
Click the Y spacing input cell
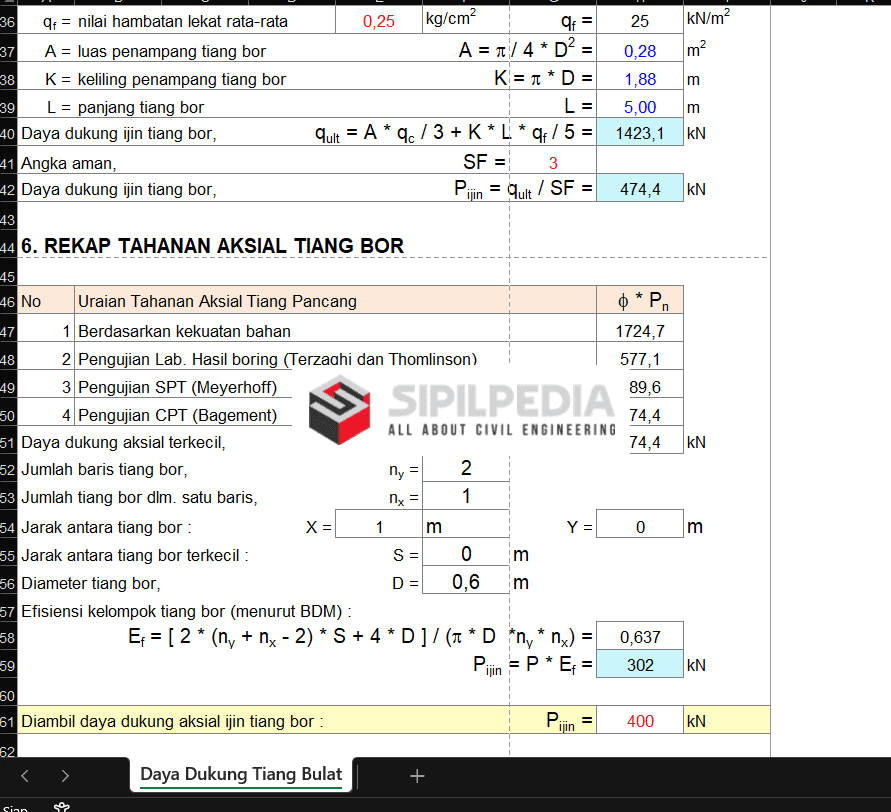tap(640, 526)
